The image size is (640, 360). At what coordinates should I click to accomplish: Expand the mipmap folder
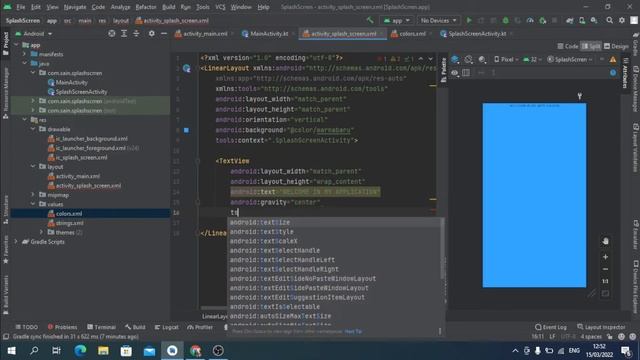(x=33, y=195)
